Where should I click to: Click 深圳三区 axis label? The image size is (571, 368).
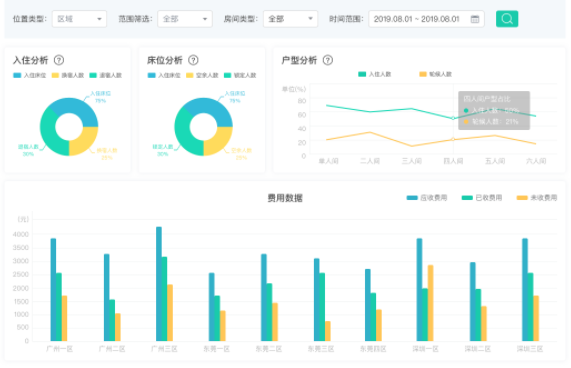(530, 349)
